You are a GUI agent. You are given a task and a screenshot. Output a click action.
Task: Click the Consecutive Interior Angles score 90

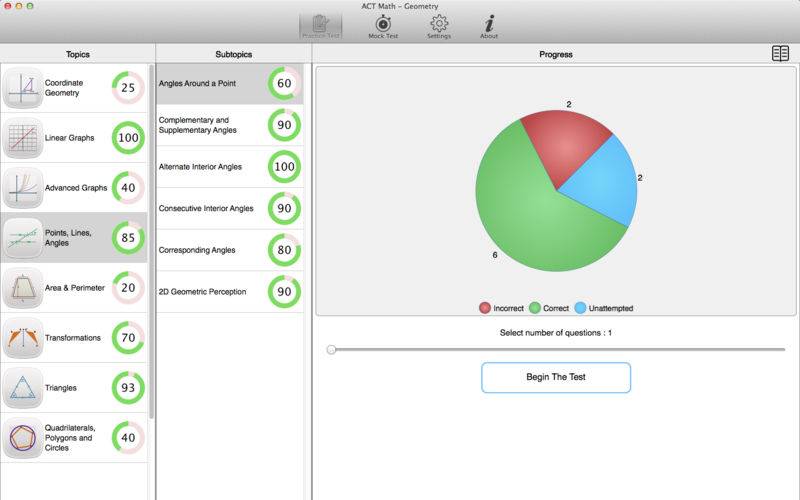click(284, 208)
